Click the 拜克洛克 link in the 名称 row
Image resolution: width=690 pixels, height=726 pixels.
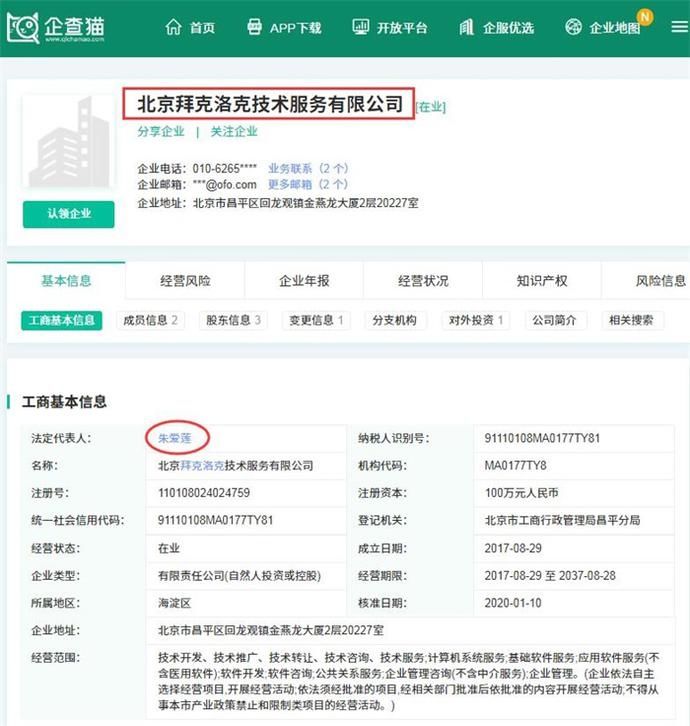point(202,465)
